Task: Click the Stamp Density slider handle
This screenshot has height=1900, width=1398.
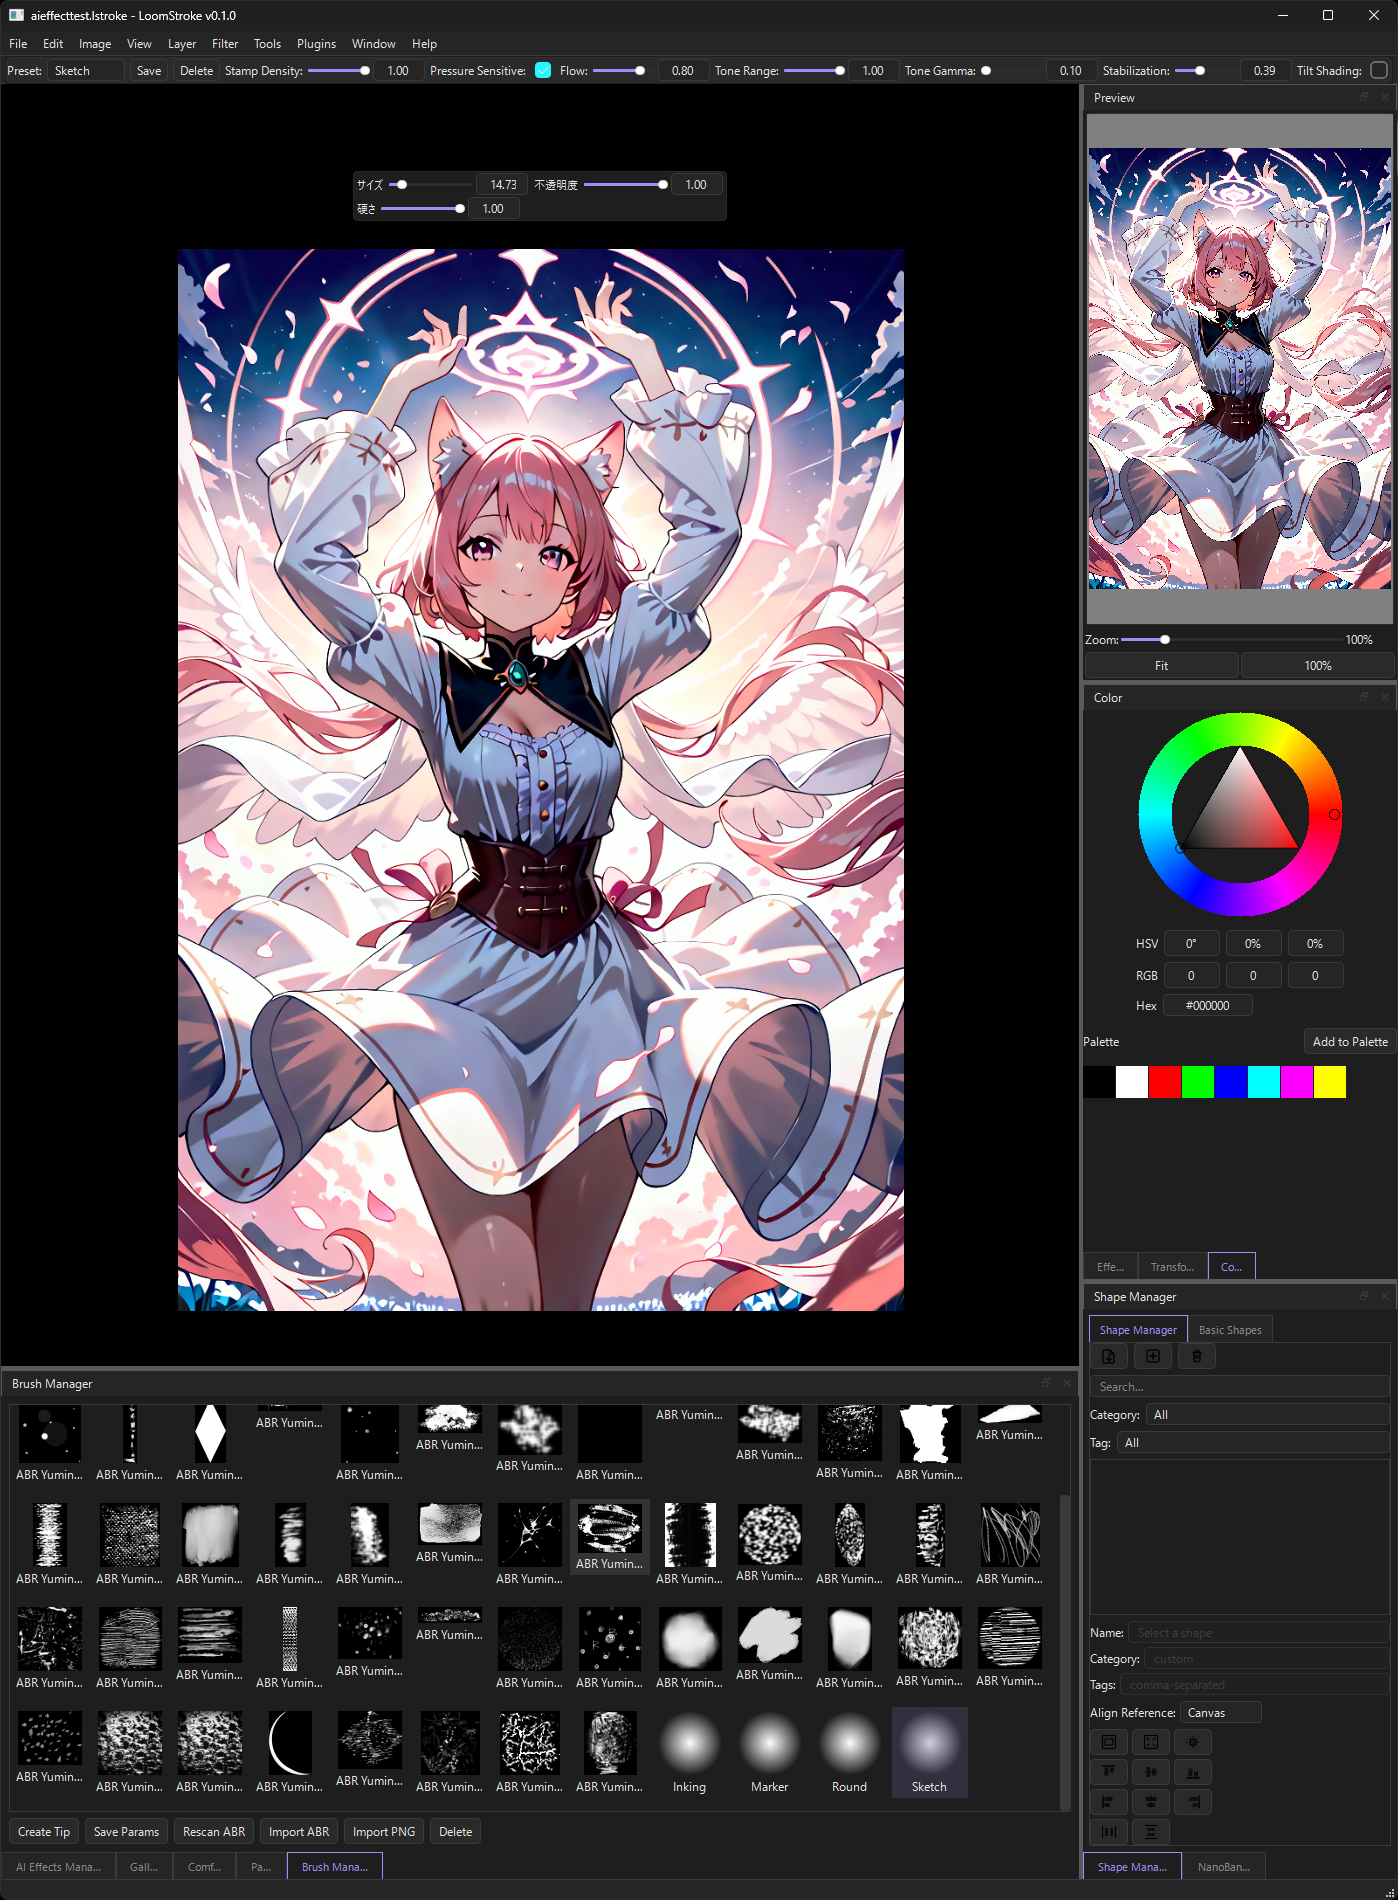Action: (365, 70)
